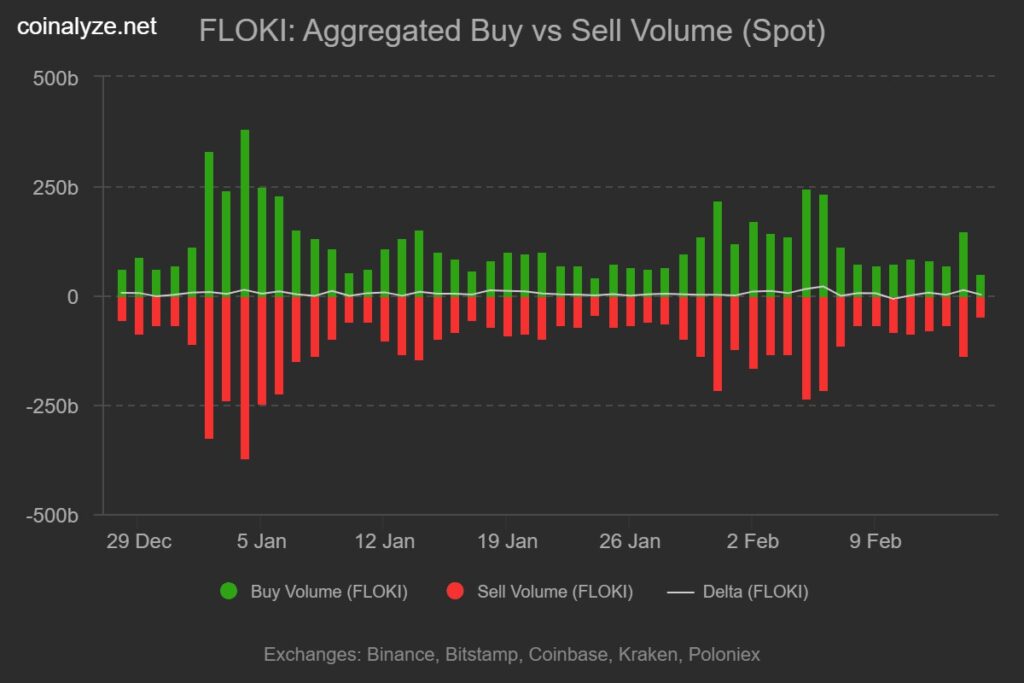Click the red Sell Volume legend circle
1024x683 pixels.
(455, 591)
